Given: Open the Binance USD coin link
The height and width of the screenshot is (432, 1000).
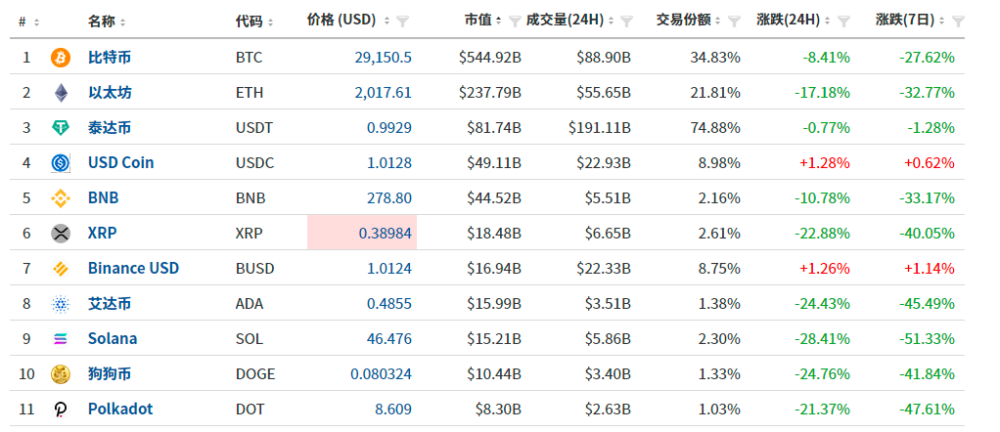Looking at the screenshot, I should (133, 268).
